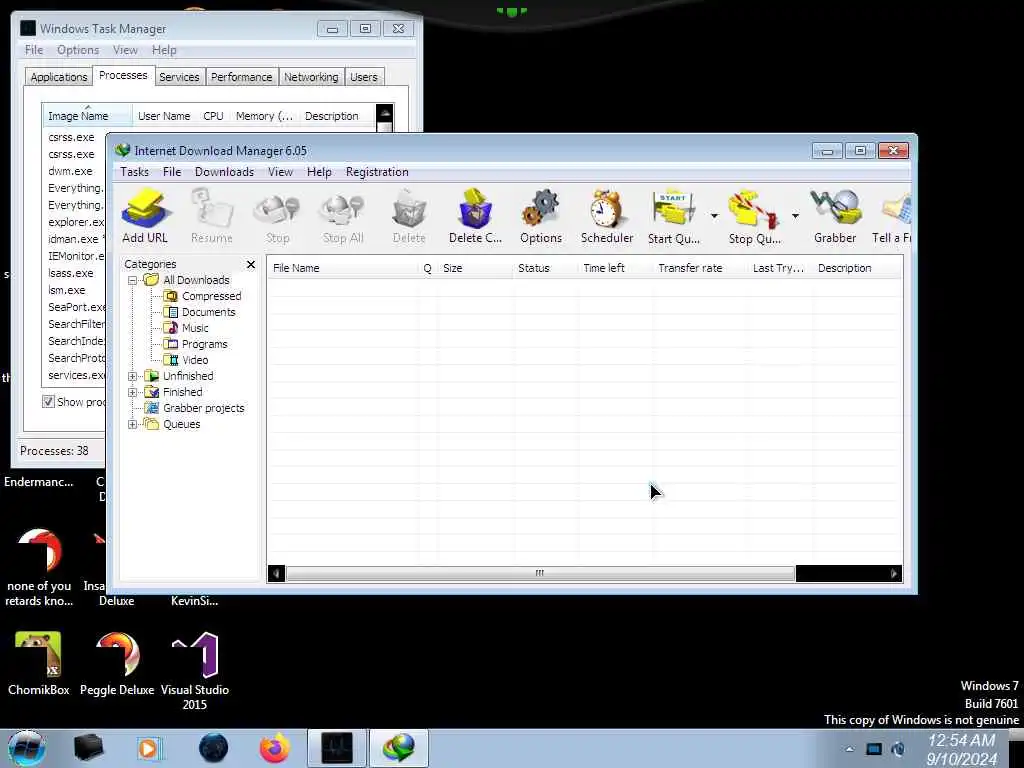The image size is (1024, 768).
Task: Open Peggle Deluxe desktop icon
Action: 117,664
